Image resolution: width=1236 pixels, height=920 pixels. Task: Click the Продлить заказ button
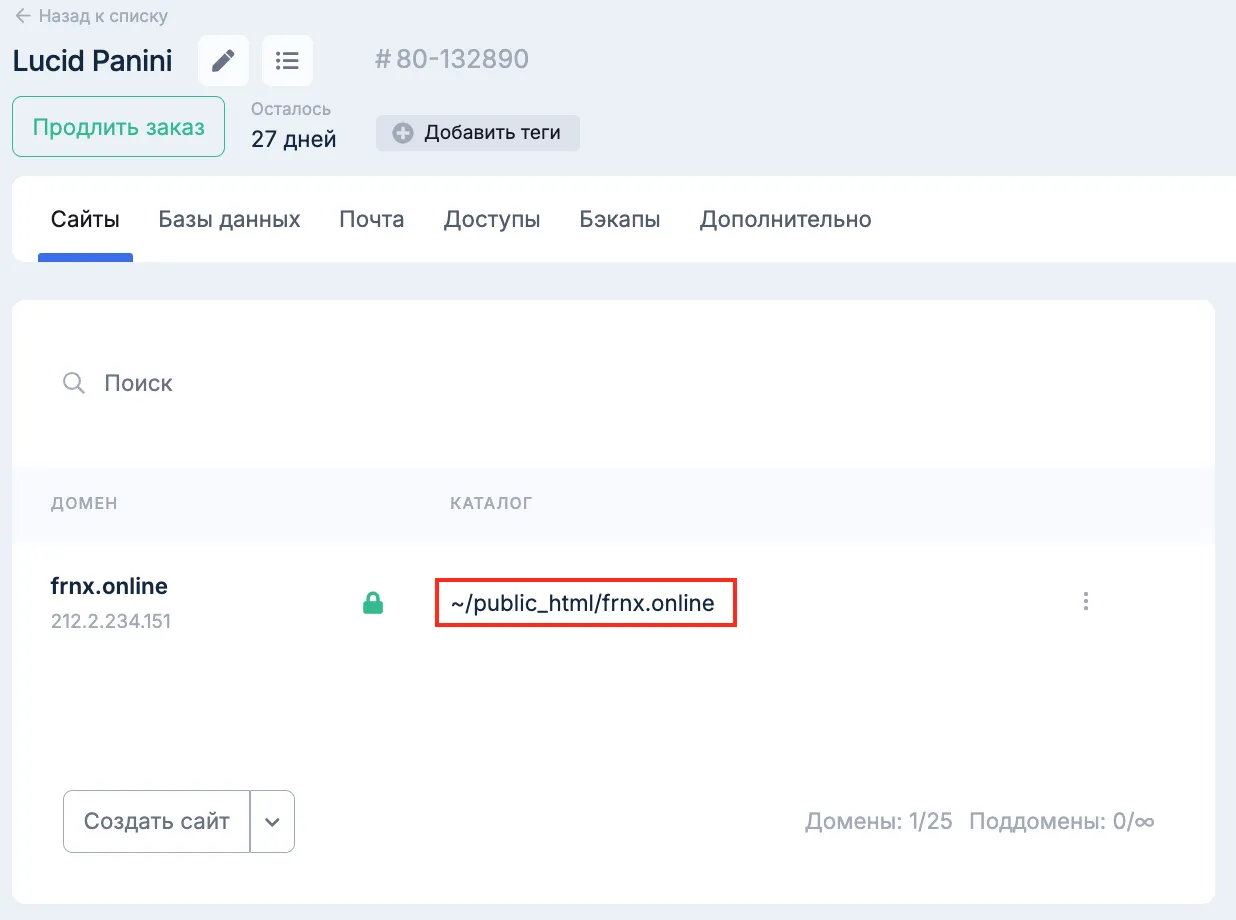[x=118, y=127]
